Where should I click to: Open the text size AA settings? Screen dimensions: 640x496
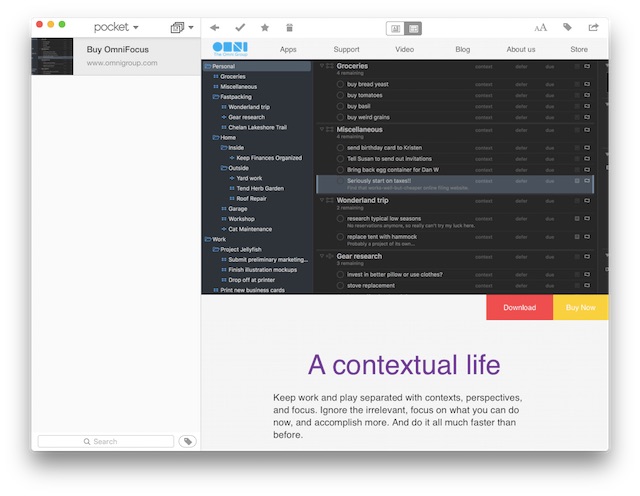coord(541,28)
